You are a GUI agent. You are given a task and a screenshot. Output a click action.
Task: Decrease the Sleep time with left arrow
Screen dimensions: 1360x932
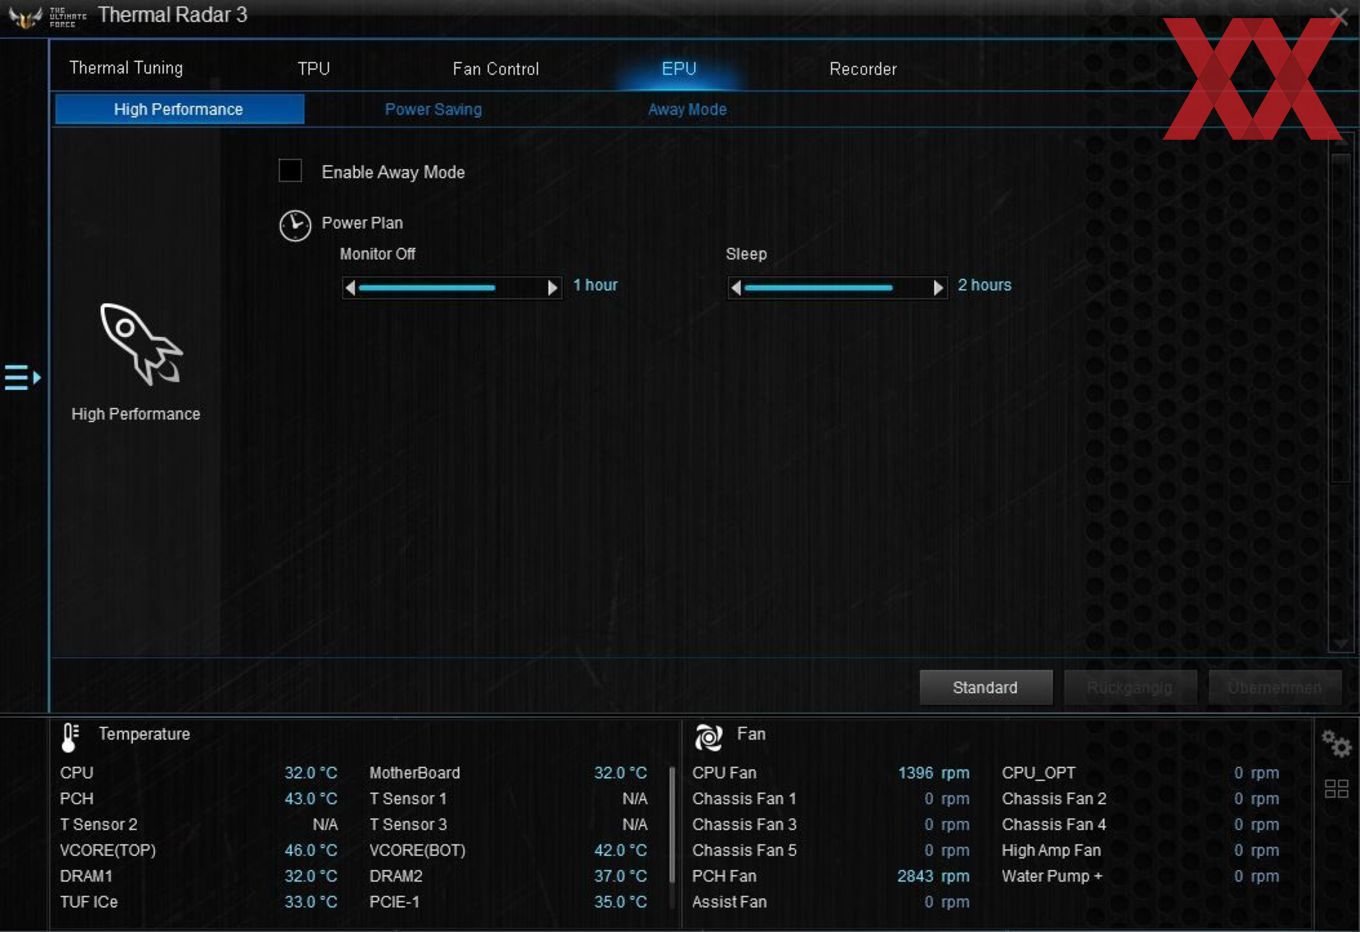click(736, 288)
